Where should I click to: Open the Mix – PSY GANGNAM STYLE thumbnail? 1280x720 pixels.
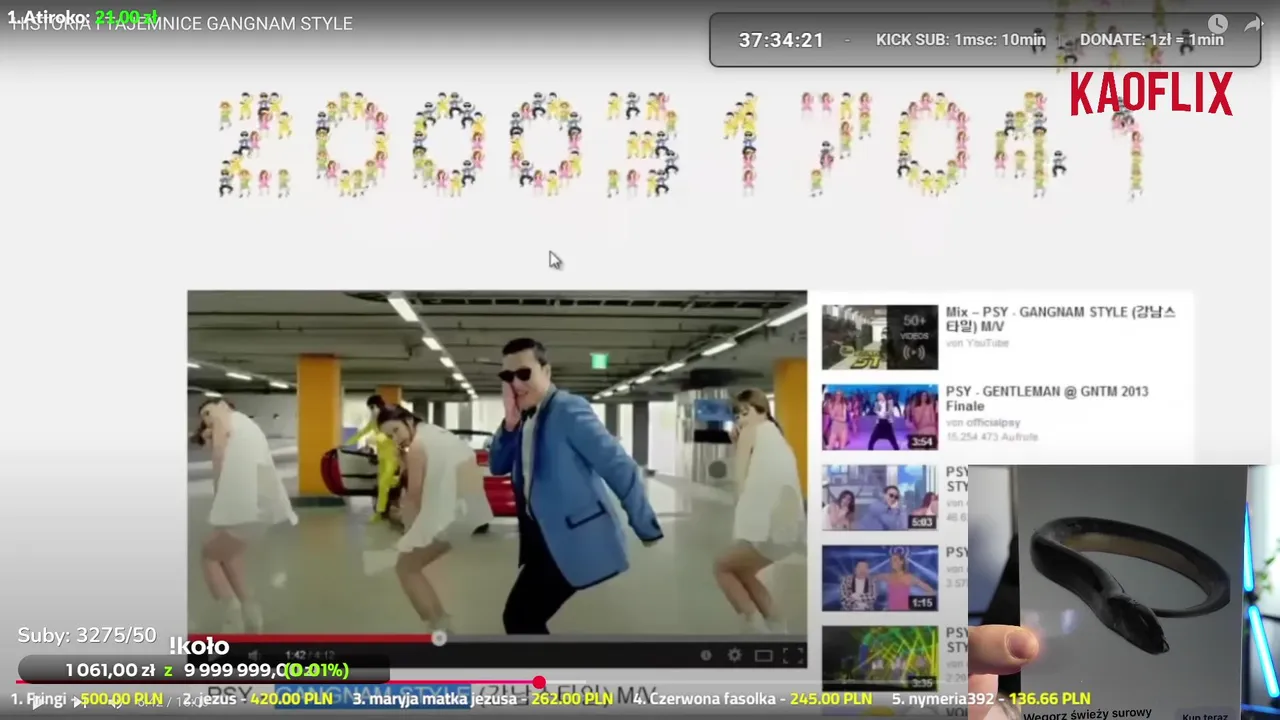pos(880,337)
